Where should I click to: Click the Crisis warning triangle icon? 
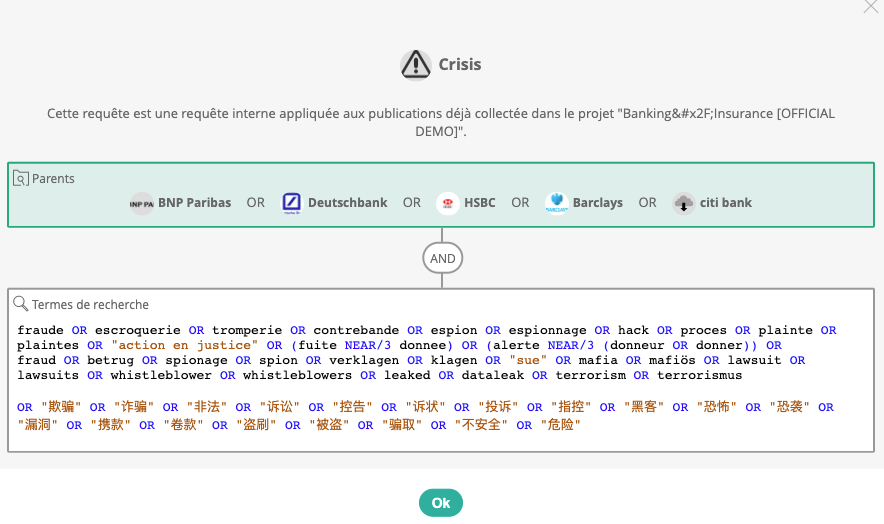(416, 65)
